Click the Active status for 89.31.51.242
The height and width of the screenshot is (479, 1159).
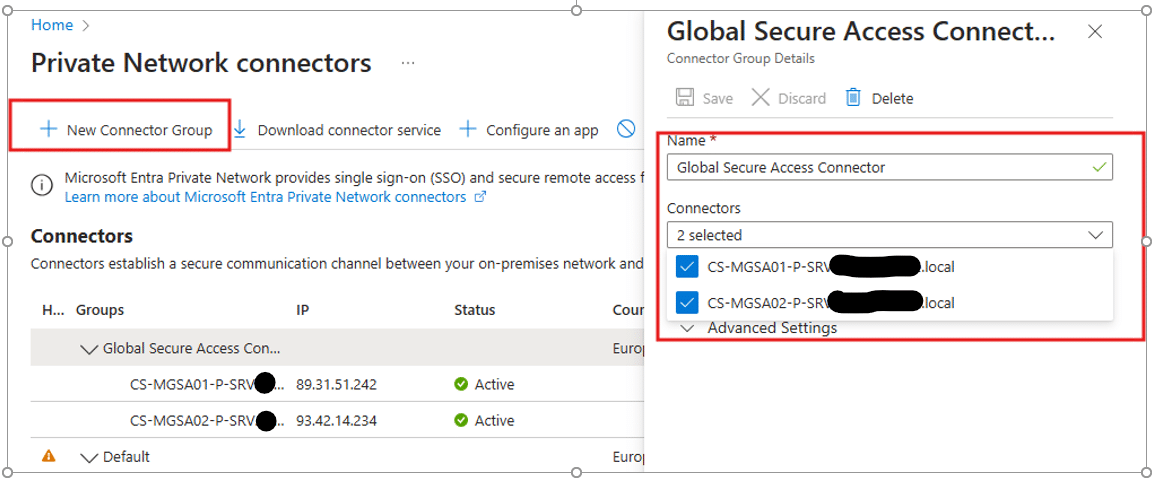[494, 384]
